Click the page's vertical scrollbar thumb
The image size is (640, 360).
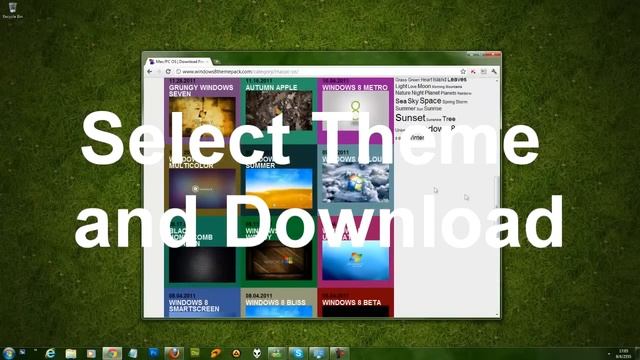[497, 192]
